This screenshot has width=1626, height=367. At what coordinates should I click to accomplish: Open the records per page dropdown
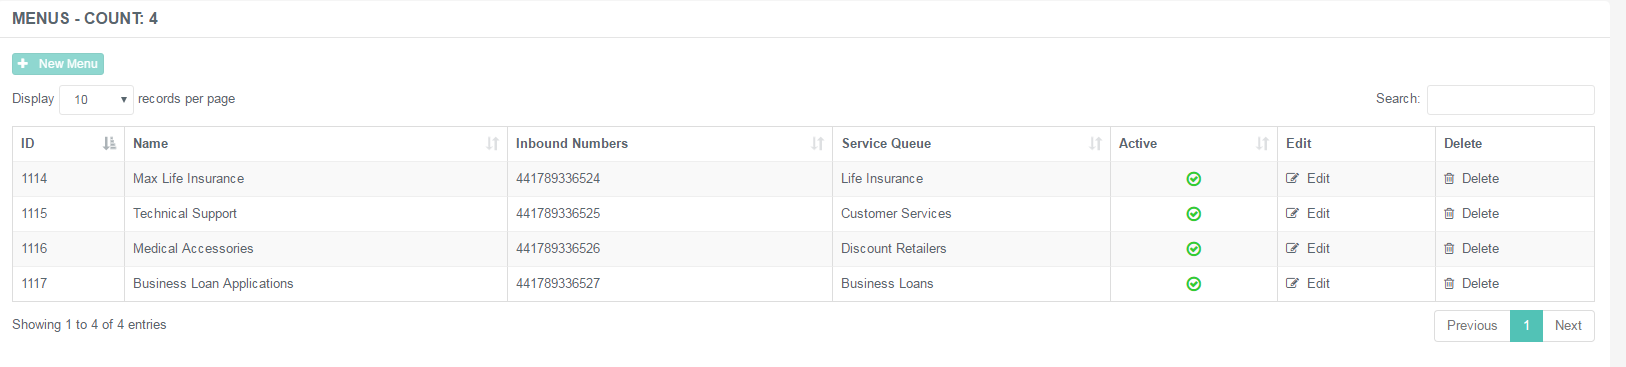coord(96,99)
